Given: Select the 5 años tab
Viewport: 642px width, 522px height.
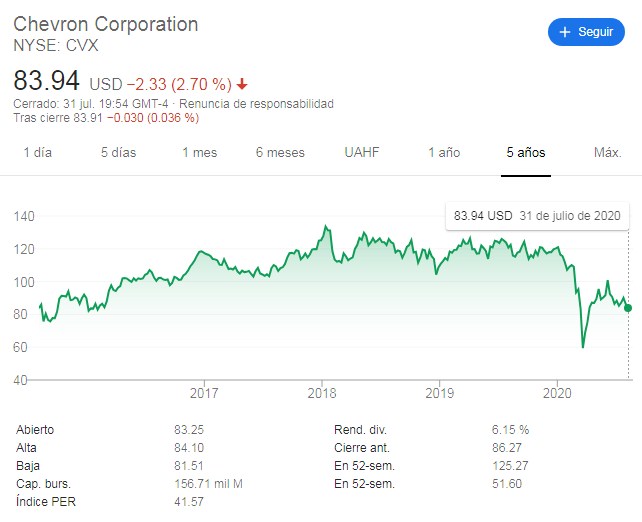Looking at the screenshot, I should (x=525, y=153).
